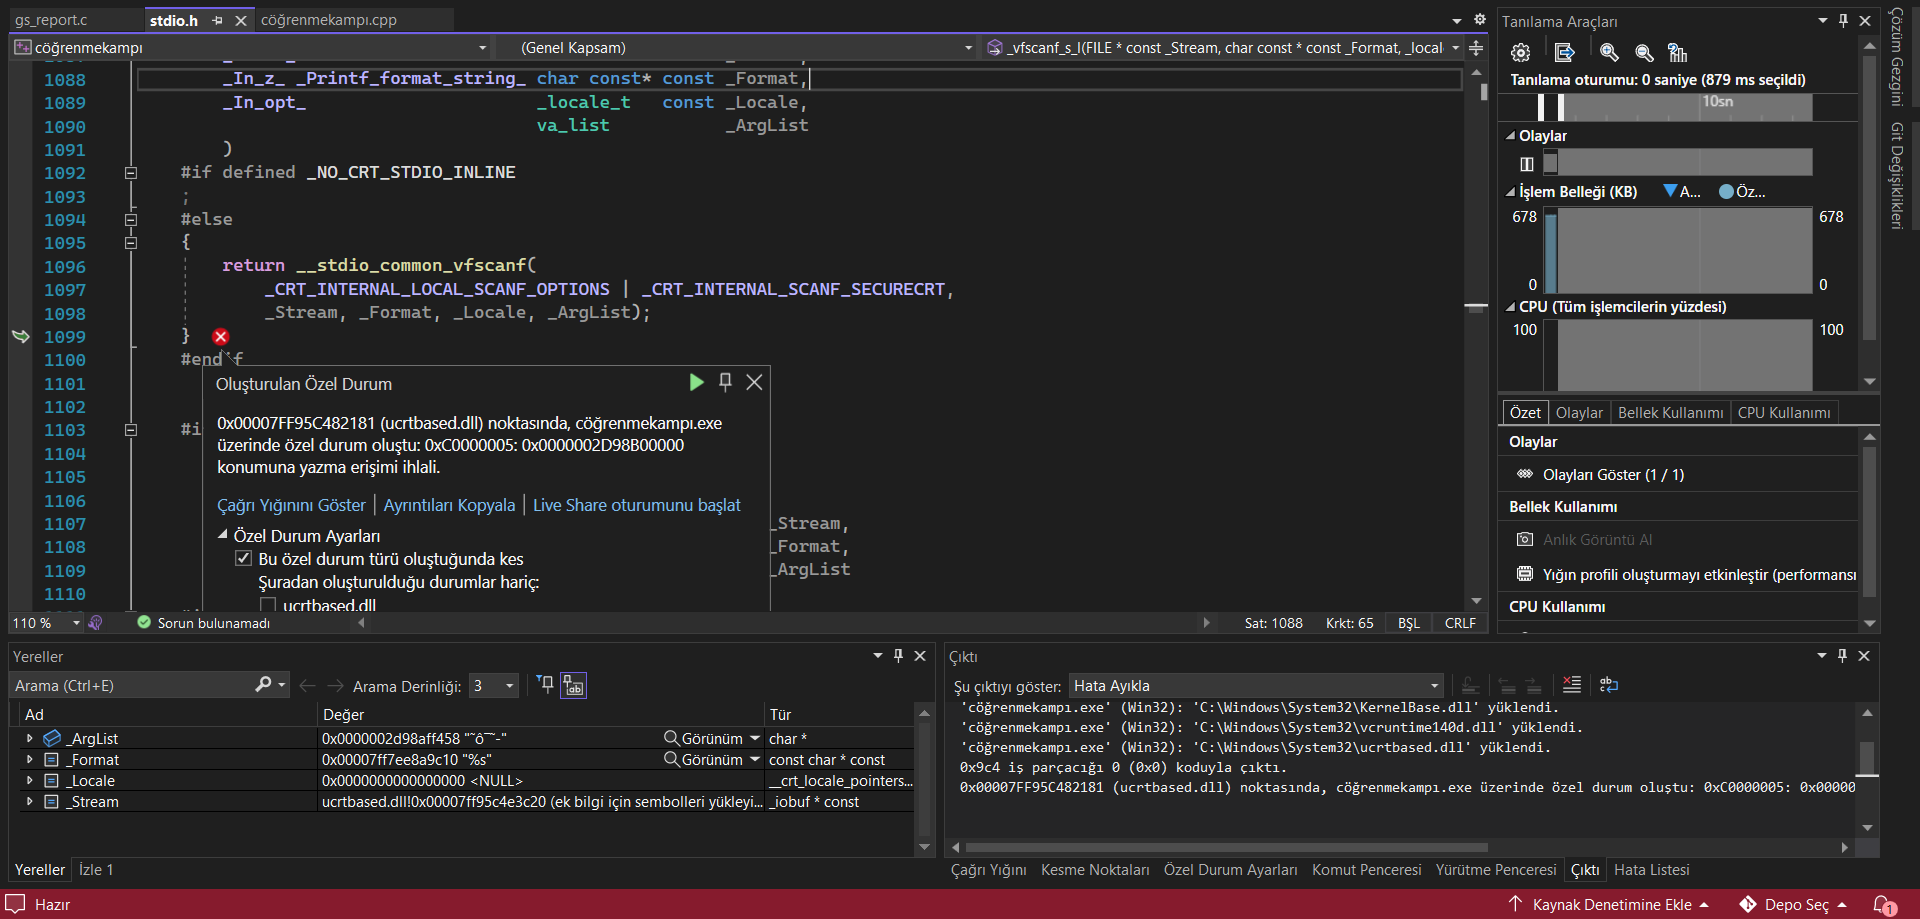Toggle word wrap in the Çıktı panel
Image resolution: width=1920 pixels, height=919 pixels.
[x=1608, y=685]
